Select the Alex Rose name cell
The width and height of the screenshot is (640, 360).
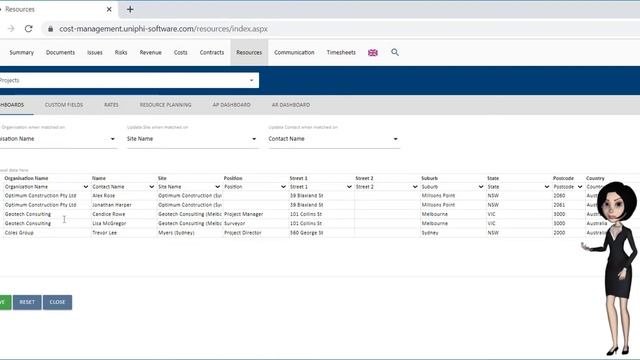[123, 196]
